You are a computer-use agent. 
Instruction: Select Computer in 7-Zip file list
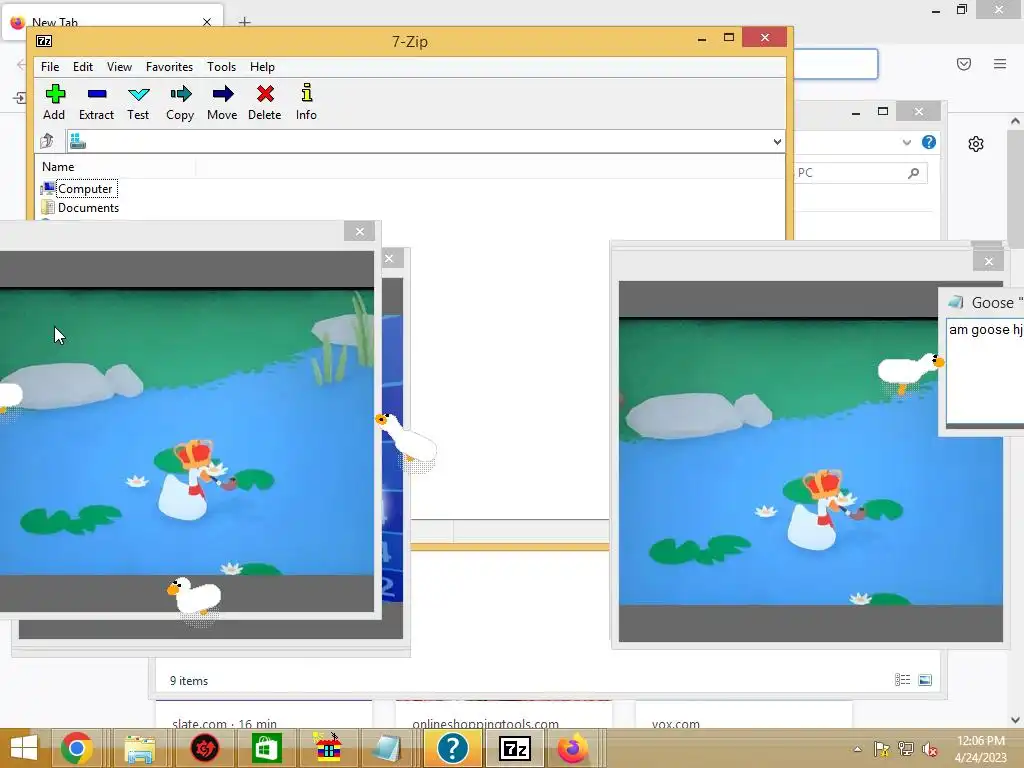pos(79,189)
